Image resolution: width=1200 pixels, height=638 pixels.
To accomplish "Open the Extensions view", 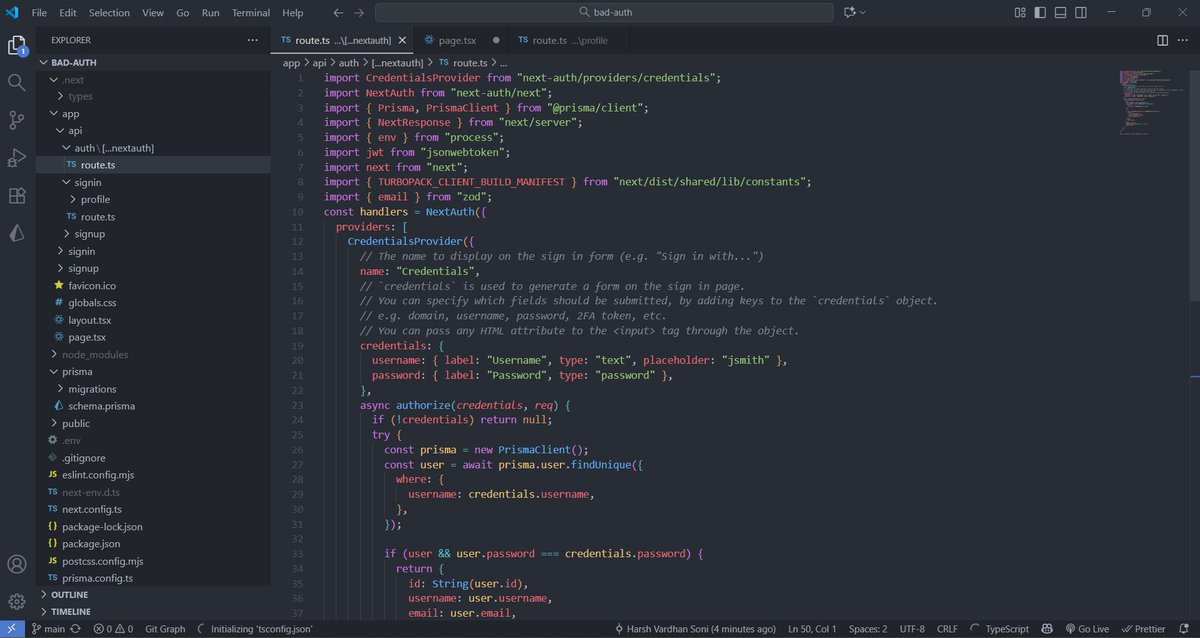I will [16, 195].
